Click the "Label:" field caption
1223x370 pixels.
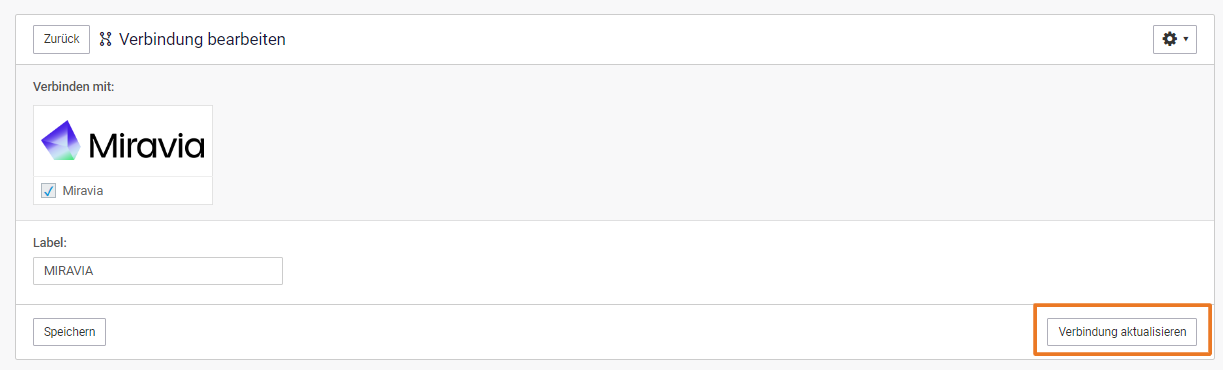coord(50,242)
